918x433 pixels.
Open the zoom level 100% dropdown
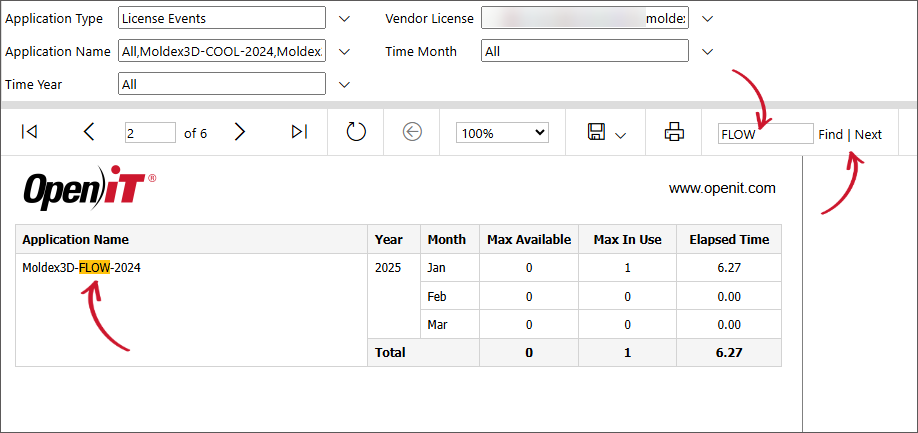(x=502, y=132)
